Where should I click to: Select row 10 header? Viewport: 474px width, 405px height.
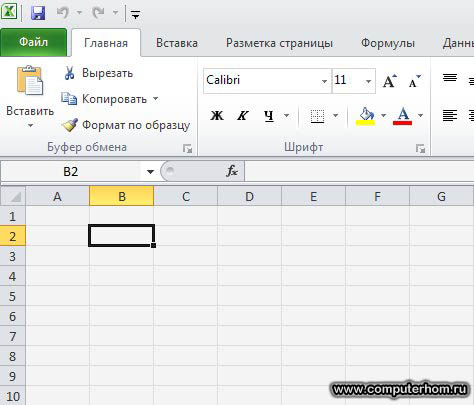13,396
